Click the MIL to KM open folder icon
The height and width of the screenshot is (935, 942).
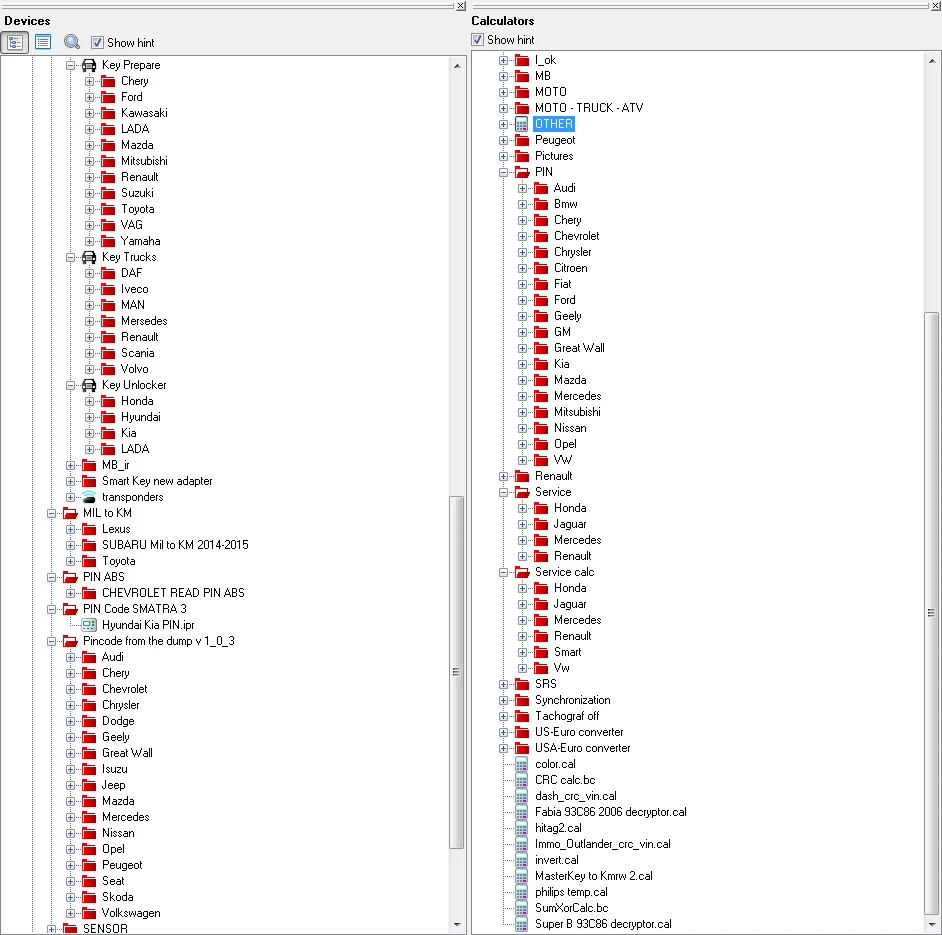click(x=70, y=513)
